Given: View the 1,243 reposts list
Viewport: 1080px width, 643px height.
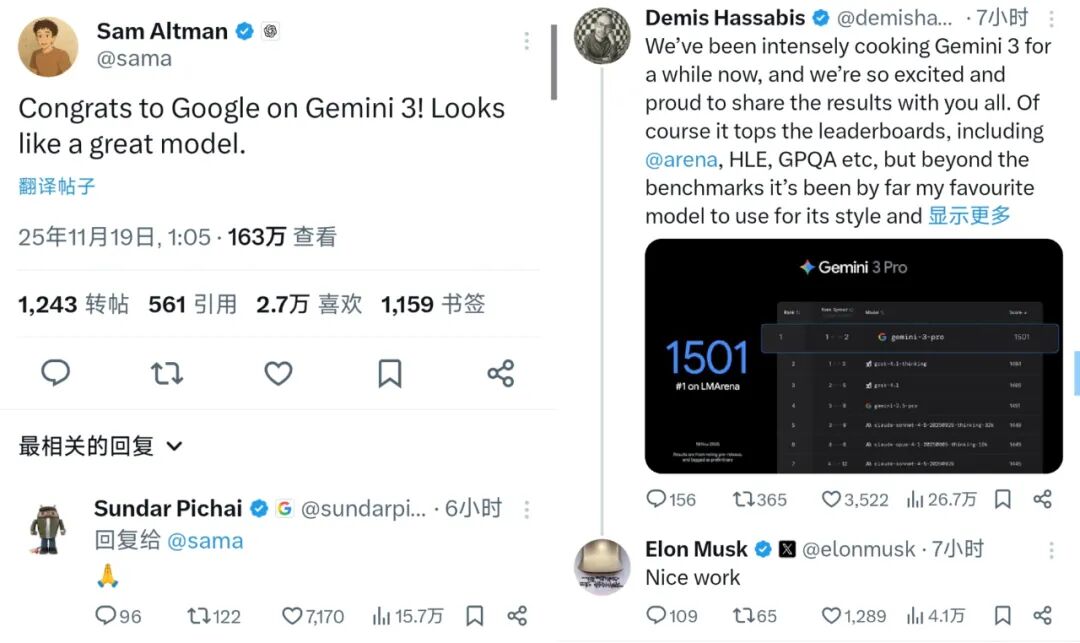Looking at the screenshot, I should tap(73, 304).
